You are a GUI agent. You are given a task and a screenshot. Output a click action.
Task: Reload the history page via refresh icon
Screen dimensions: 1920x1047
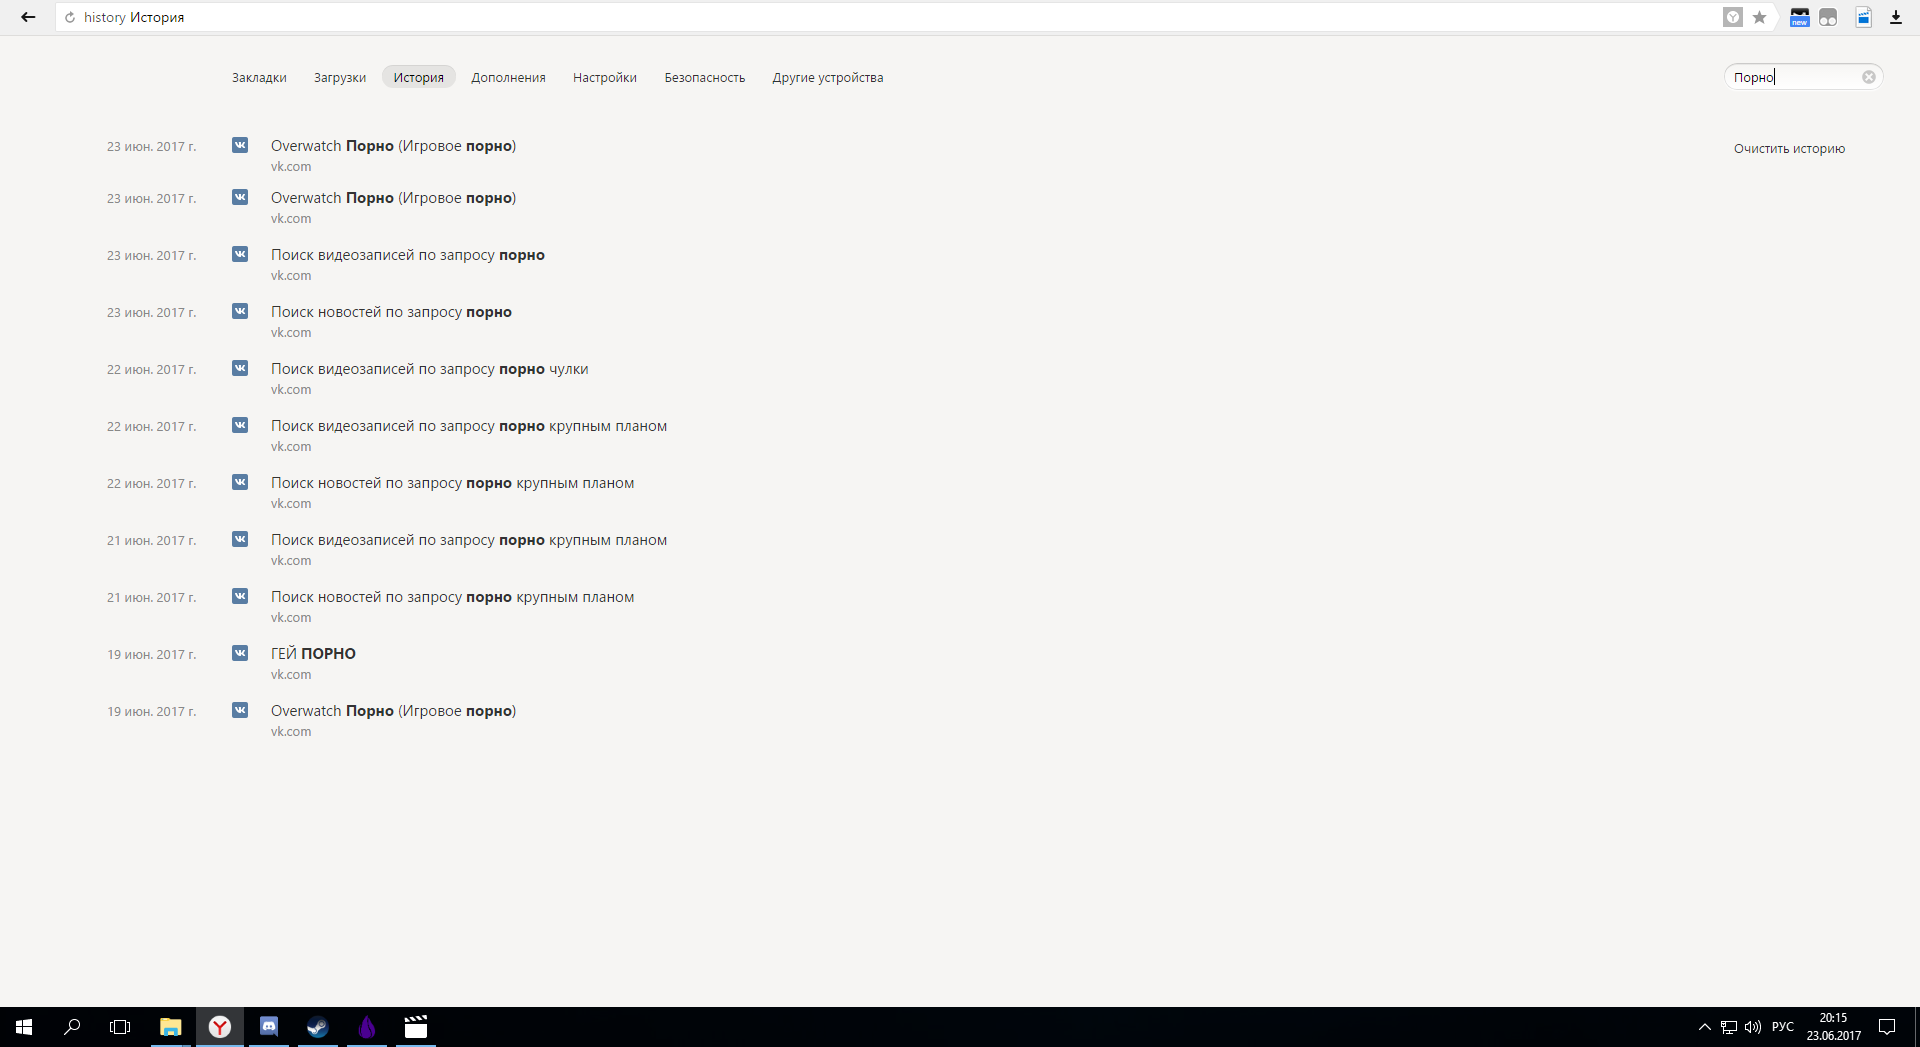[70, 18]
